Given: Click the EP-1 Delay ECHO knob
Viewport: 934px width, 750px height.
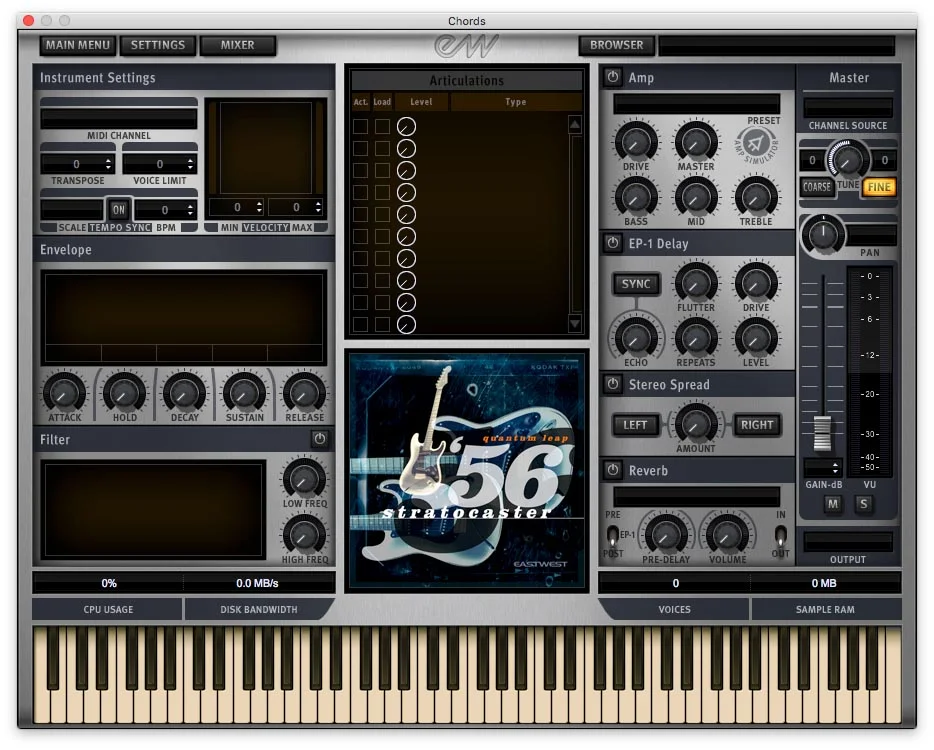Looking at the screenshot, I should point(636,338).
